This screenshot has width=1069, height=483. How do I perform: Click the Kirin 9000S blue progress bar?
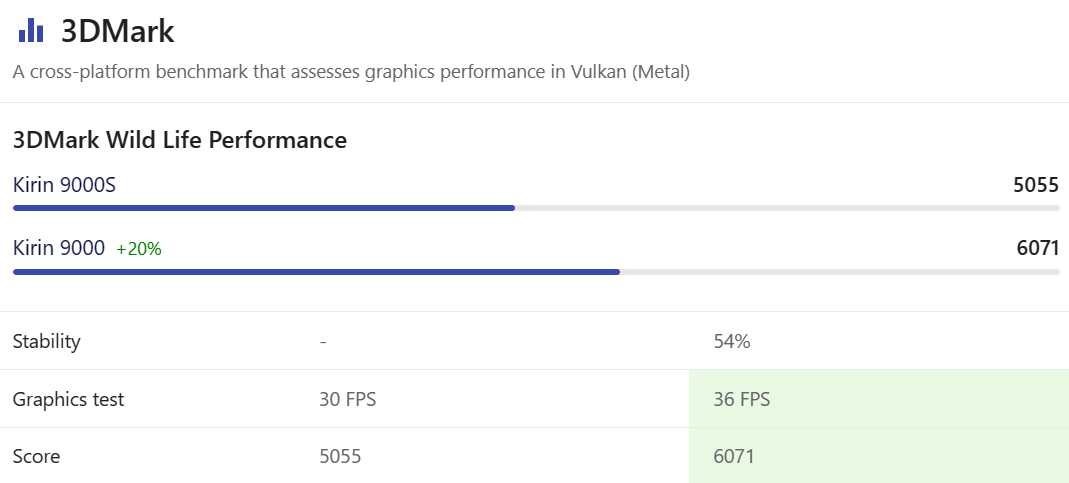[x=264, y=208]
